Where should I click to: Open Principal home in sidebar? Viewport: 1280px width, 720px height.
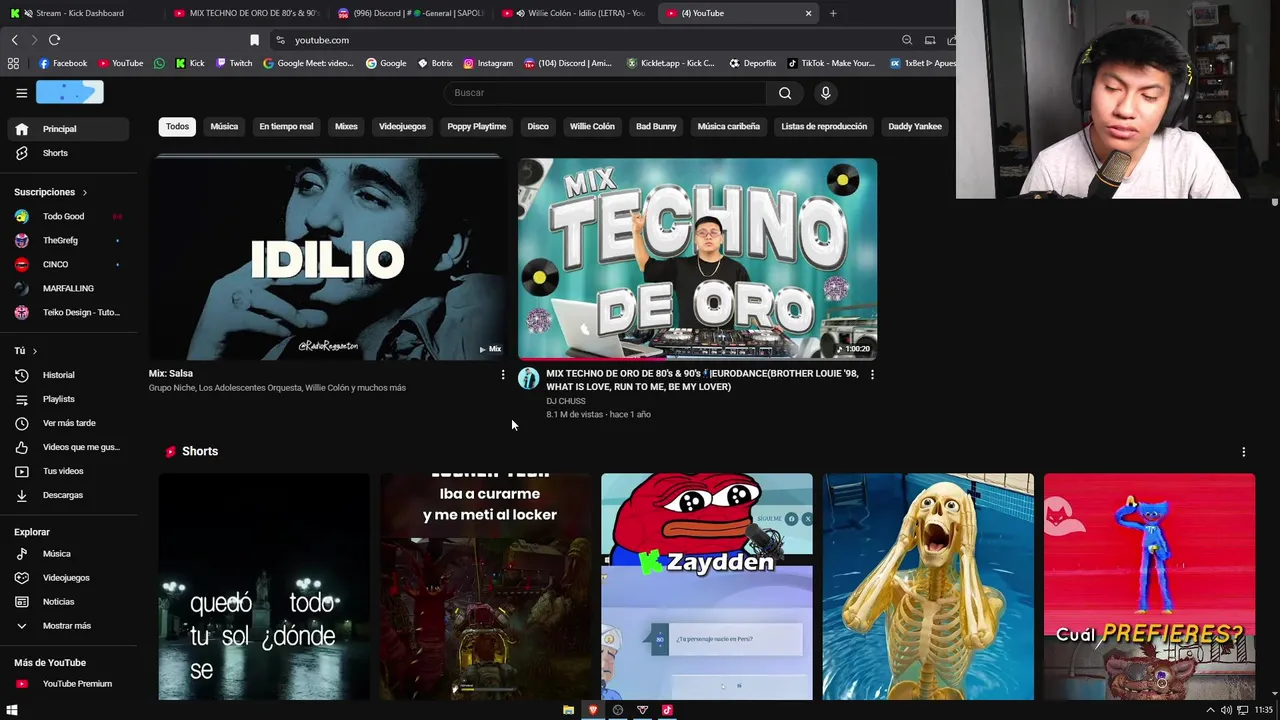[x=68, y=129]
